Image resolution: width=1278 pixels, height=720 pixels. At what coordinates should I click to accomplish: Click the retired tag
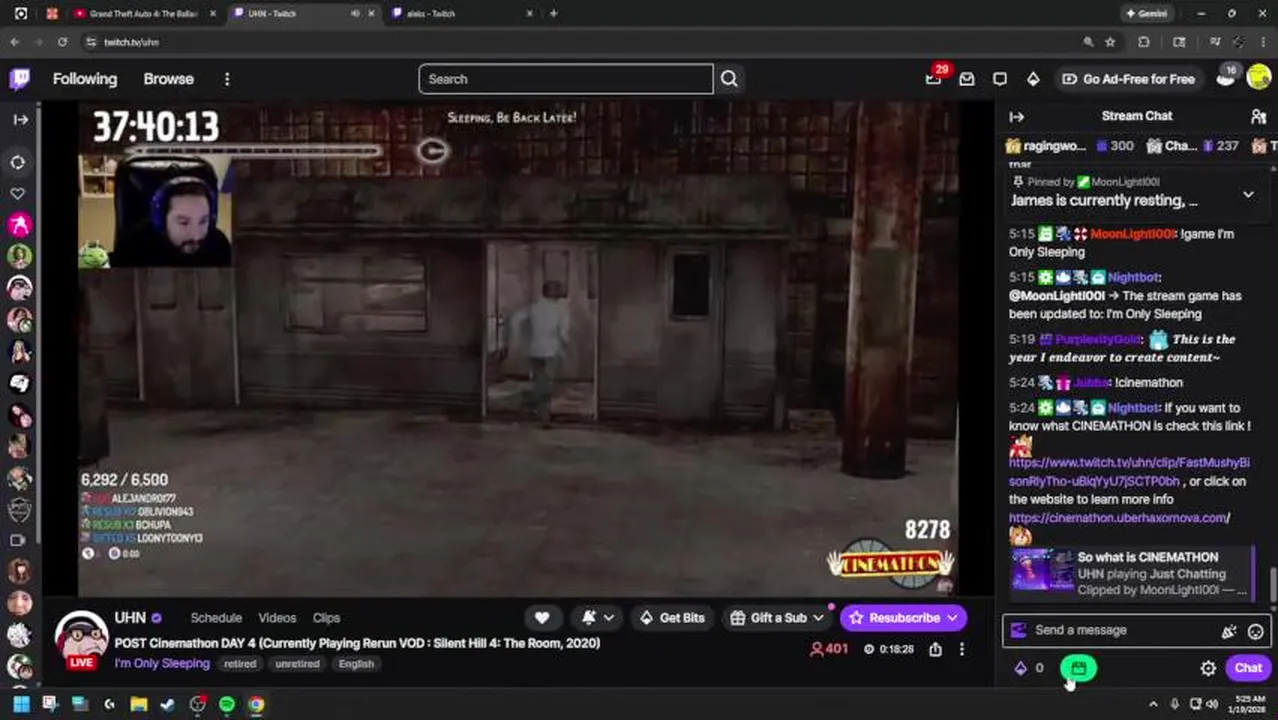(x=240, y=664)
